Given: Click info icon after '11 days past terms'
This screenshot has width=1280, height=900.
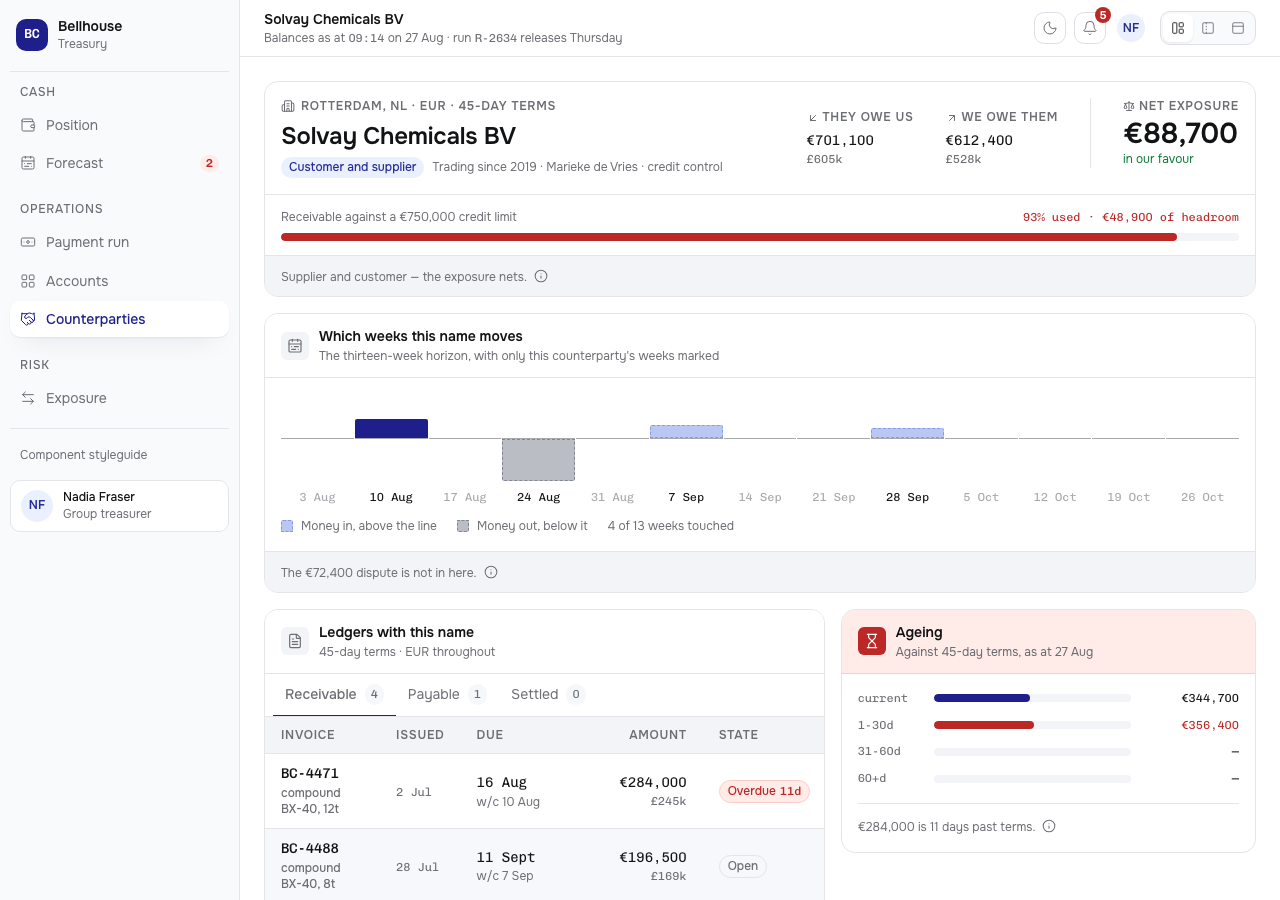Looking at the screenshot, I should click(x=1049, y=826).
